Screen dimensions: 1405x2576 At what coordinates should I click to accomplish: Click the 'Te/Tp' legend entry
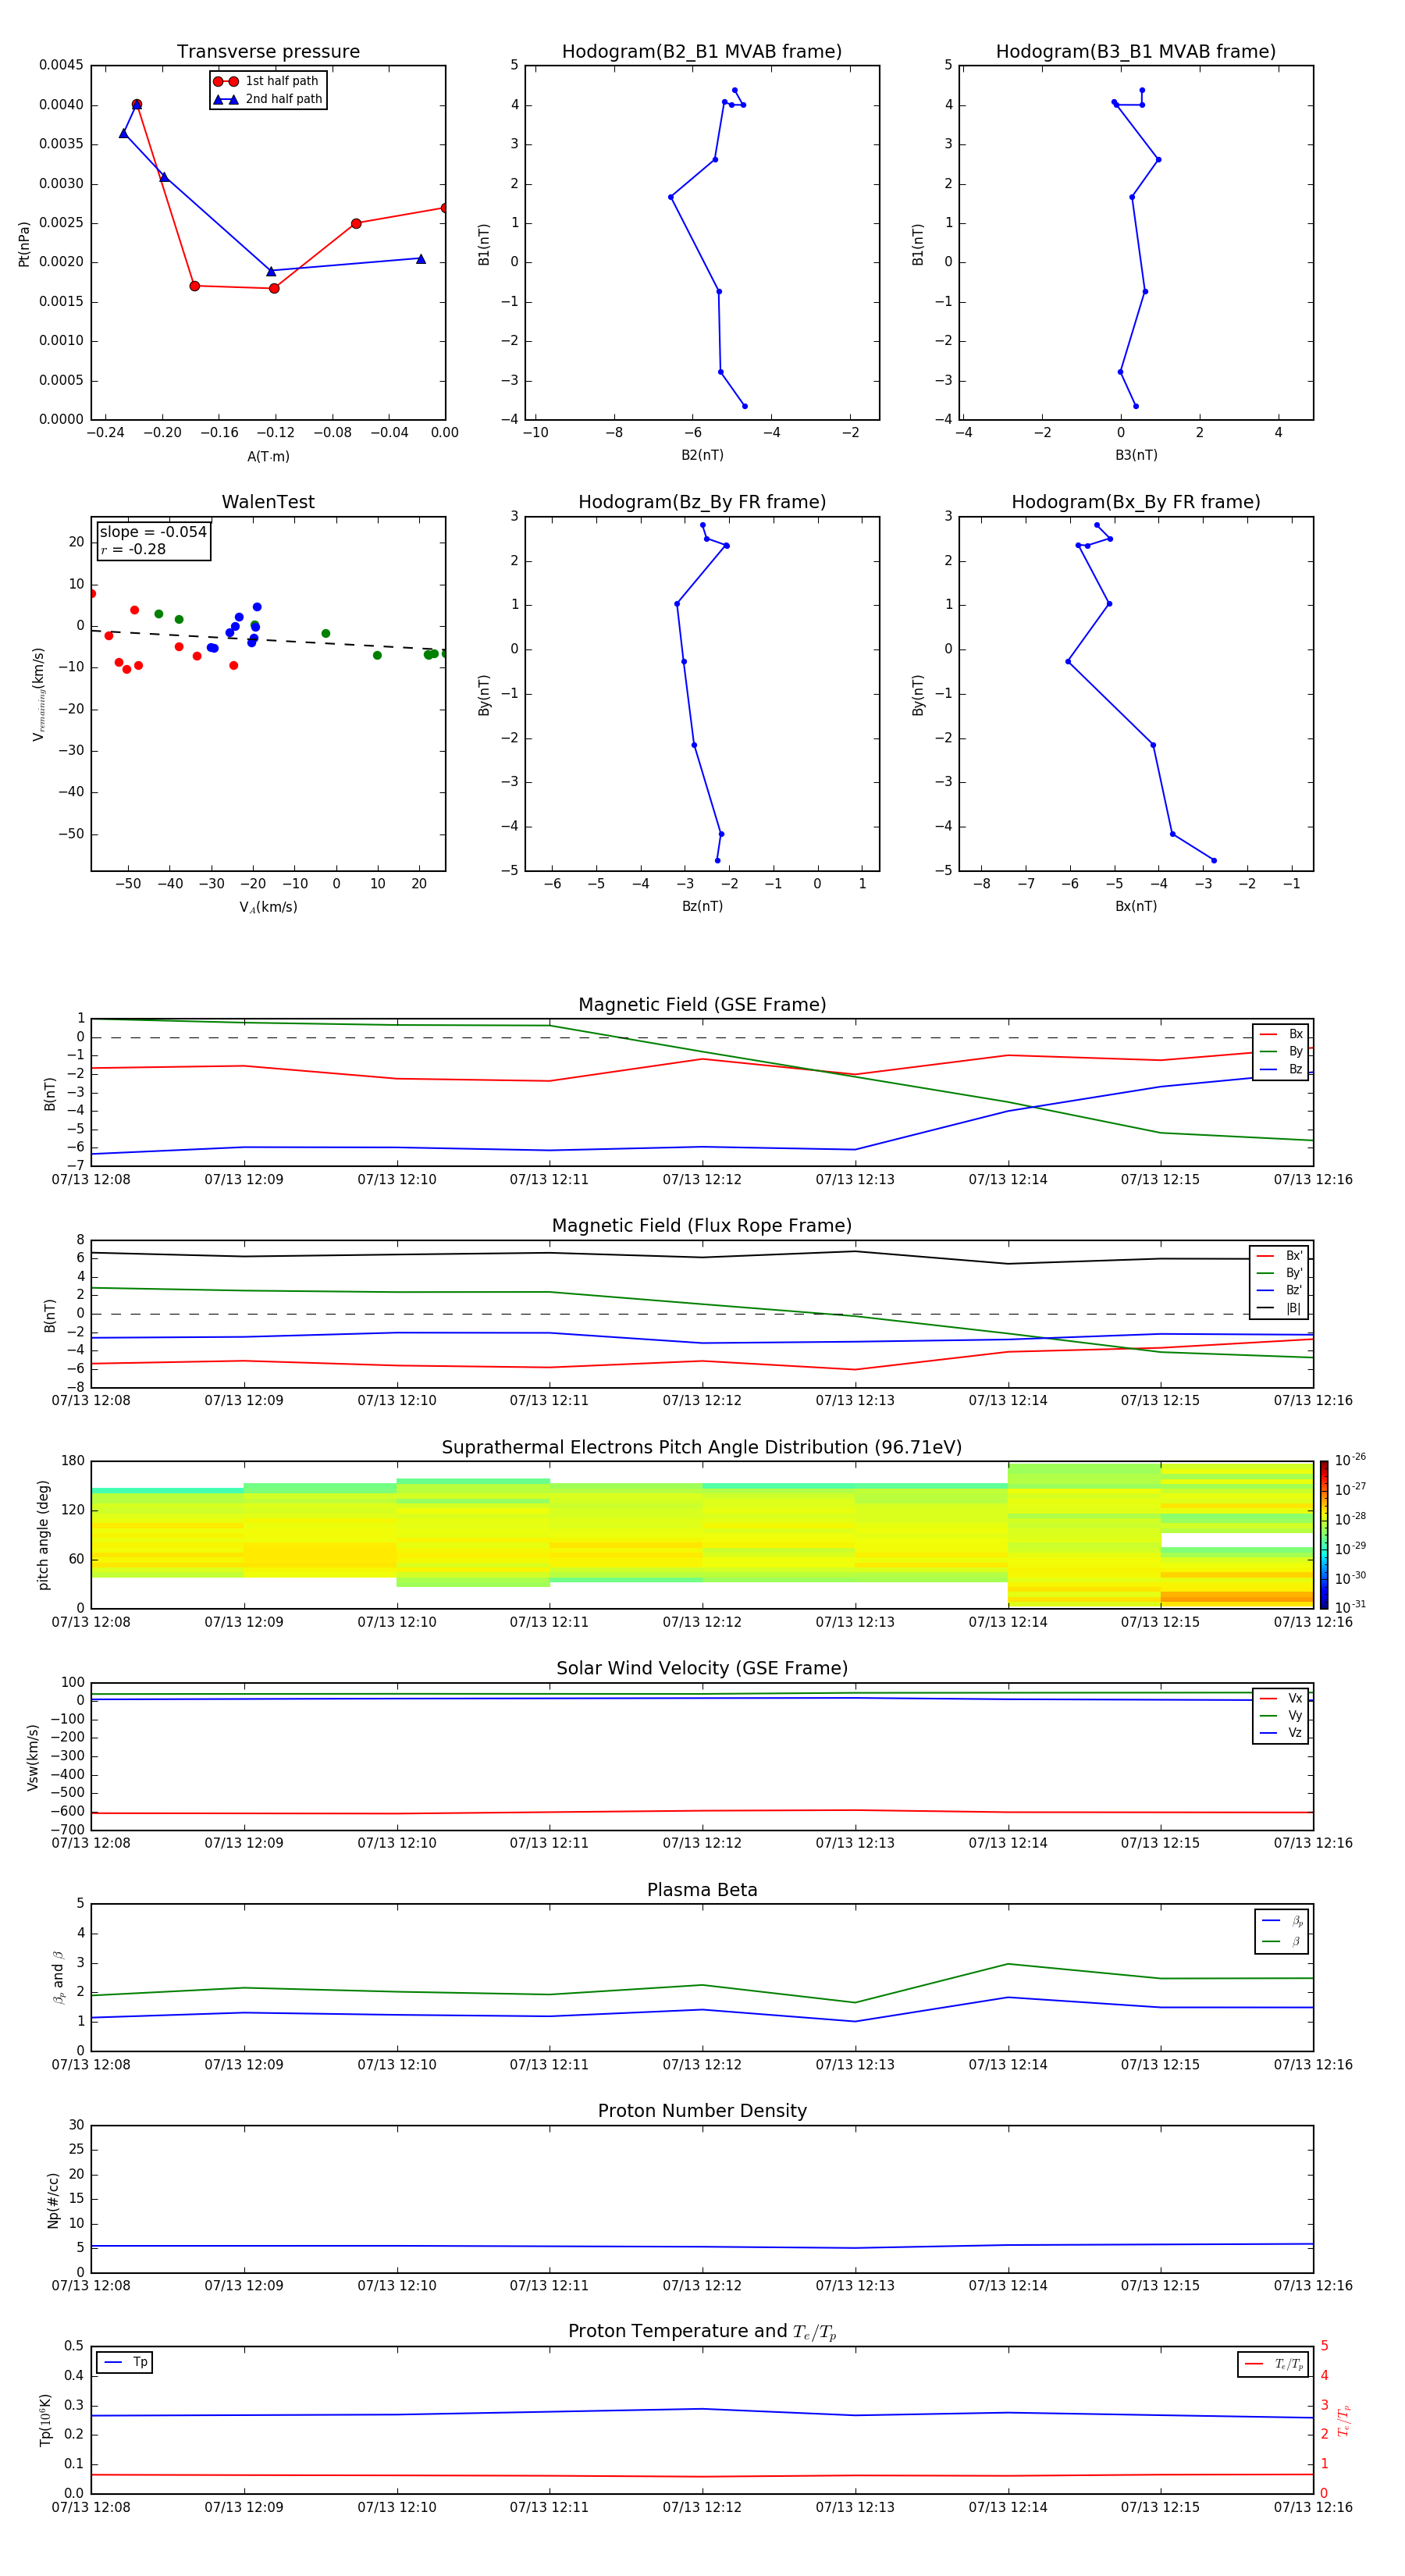(1274, 2364)
